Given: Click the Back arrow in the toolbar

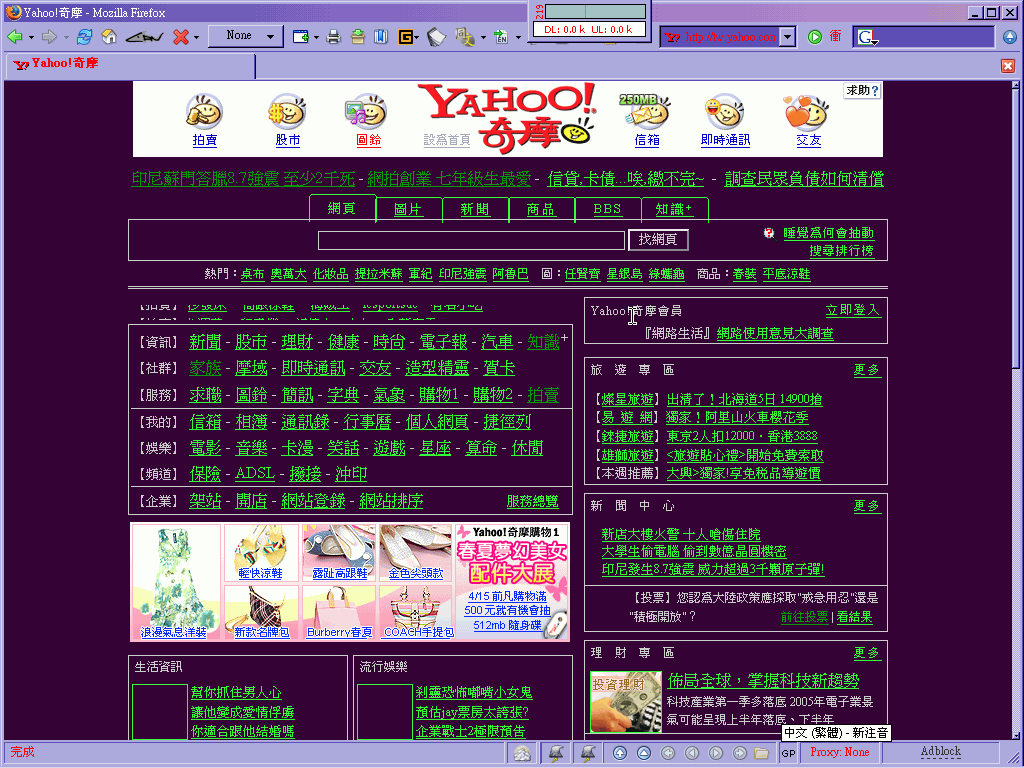Looking at the screenshot, I should pos(15,37).
